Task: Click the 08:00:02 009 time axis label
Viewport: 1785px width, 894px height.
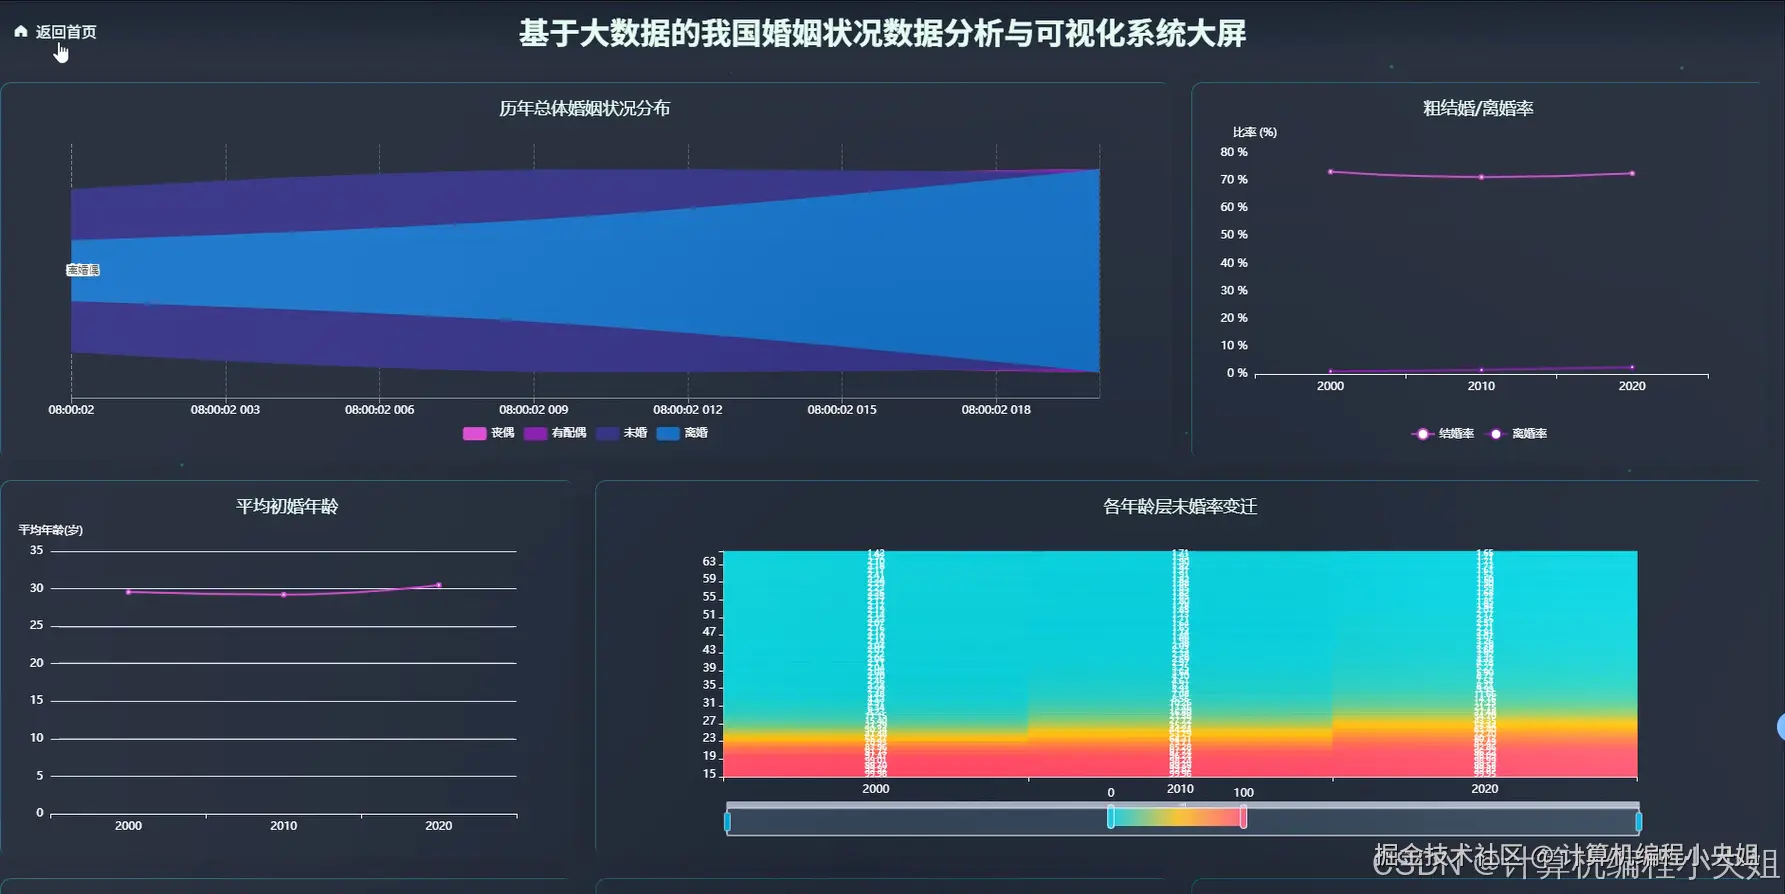Action: 534,409
